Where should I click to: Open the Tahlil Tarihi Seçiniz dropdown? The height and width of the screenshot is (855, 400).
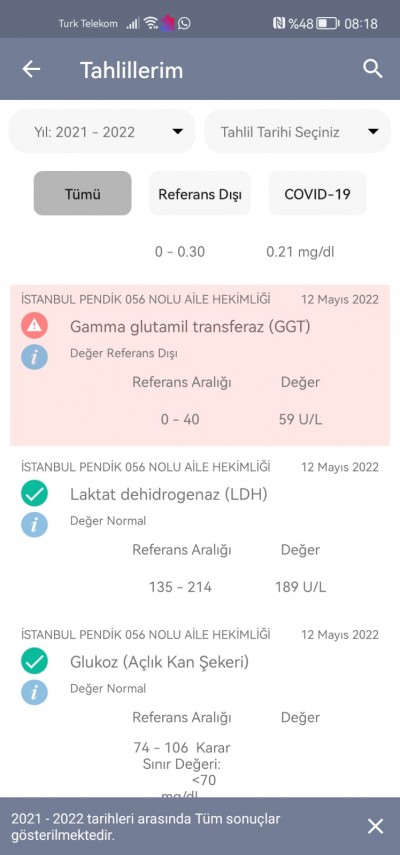(x=298, y=131)
